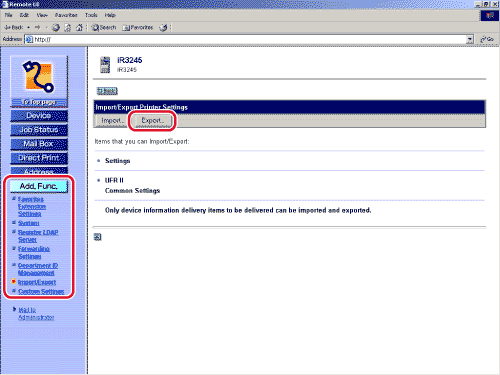Open the Address sidebar button
The height and width of the screenshot is (375, 500).
click(x=39, y=171)
